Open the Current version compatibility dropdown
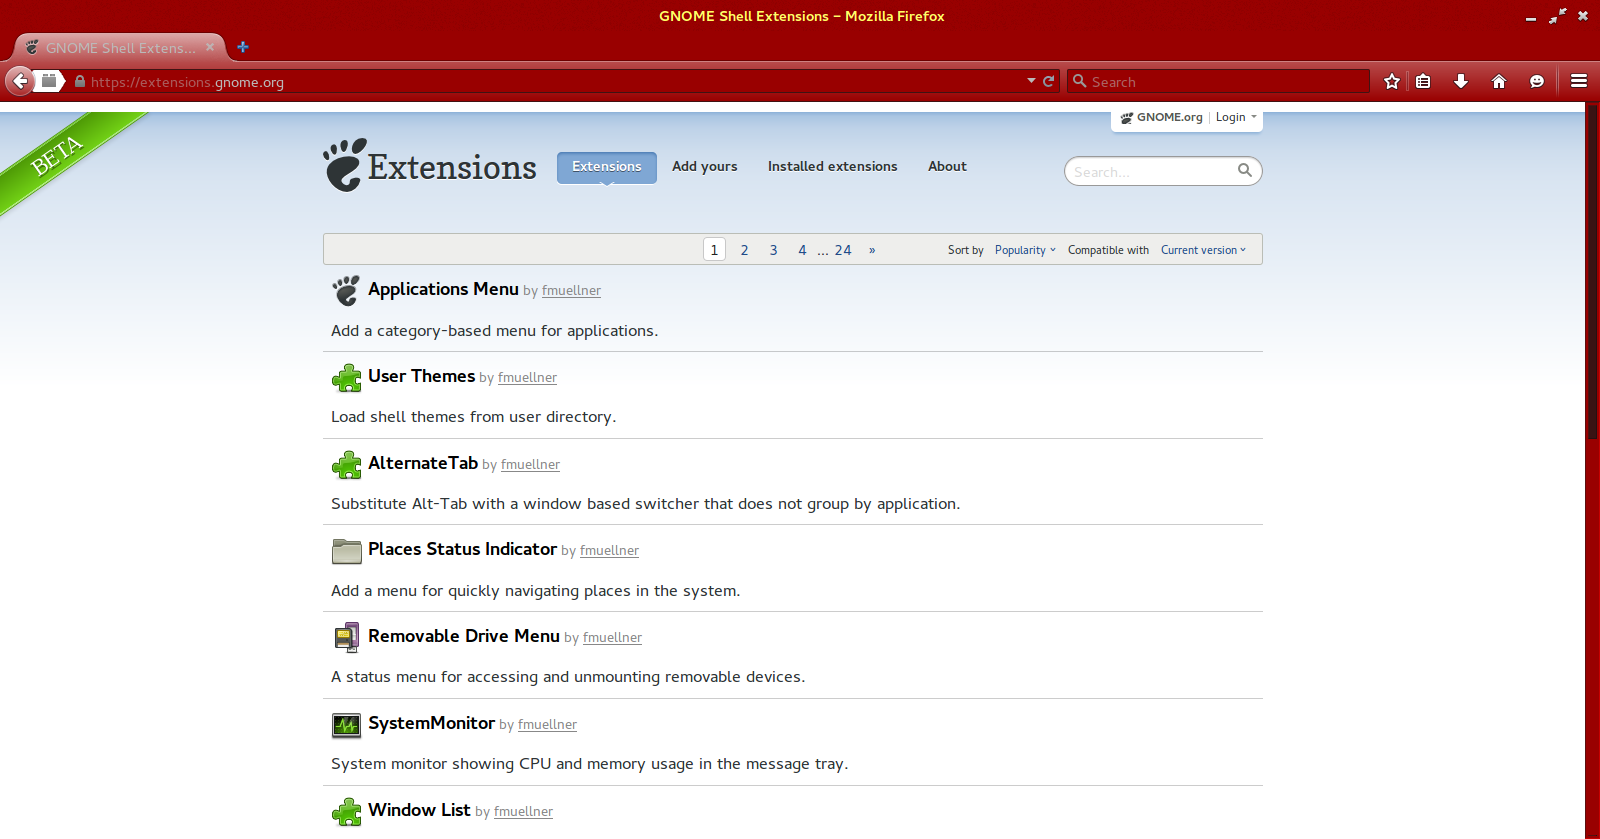 [1203, 250]
